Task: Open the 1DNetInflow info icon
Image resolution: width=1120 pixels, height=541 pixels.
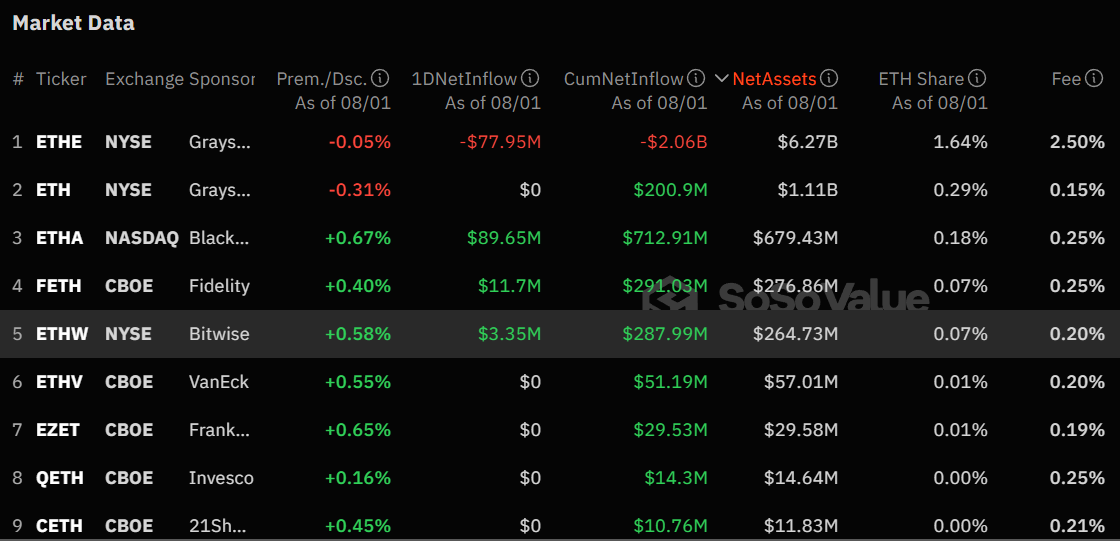Action: pos(530,78)
